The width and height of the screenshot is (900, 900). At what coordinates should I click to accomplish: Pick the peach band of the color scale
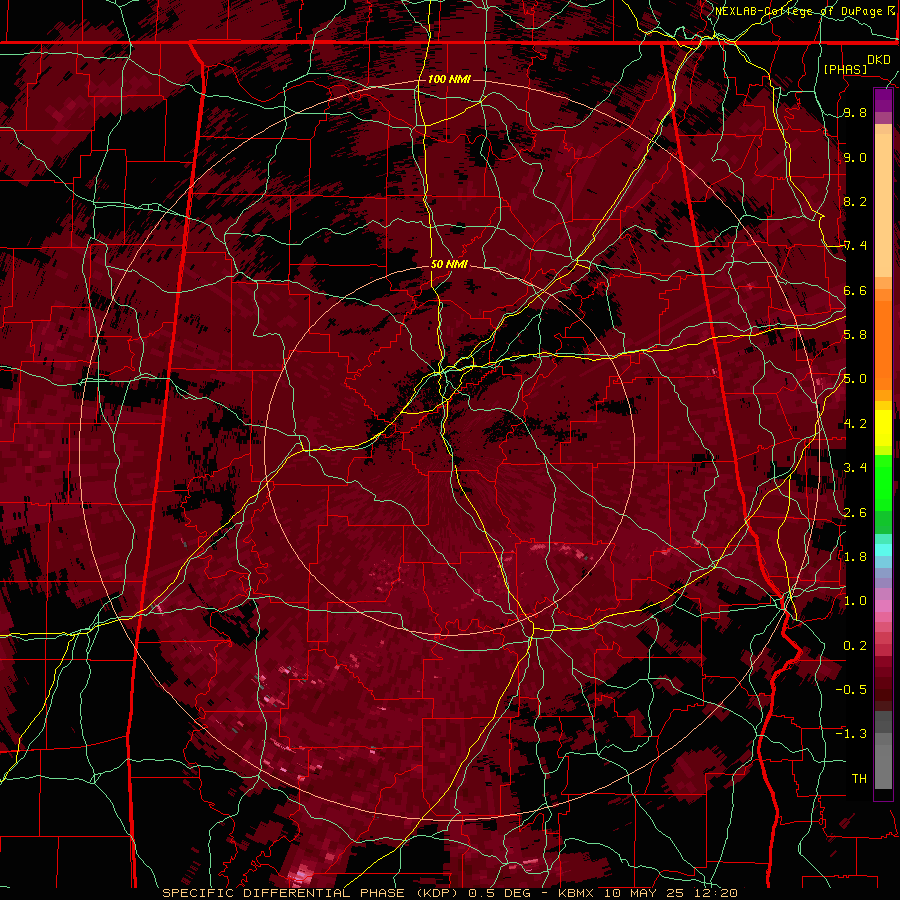pos(883,201)
